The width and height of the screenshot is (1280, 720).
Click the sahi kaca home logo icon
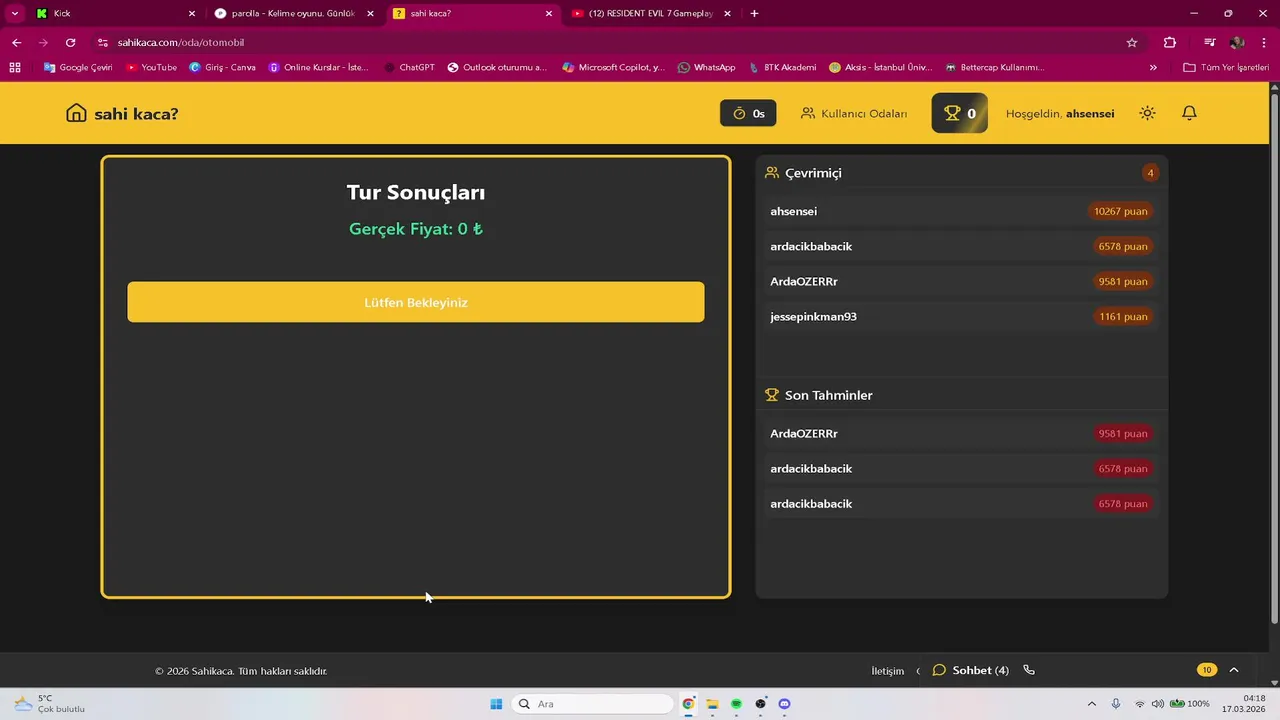pyautogui.click(x=76, y=113)
